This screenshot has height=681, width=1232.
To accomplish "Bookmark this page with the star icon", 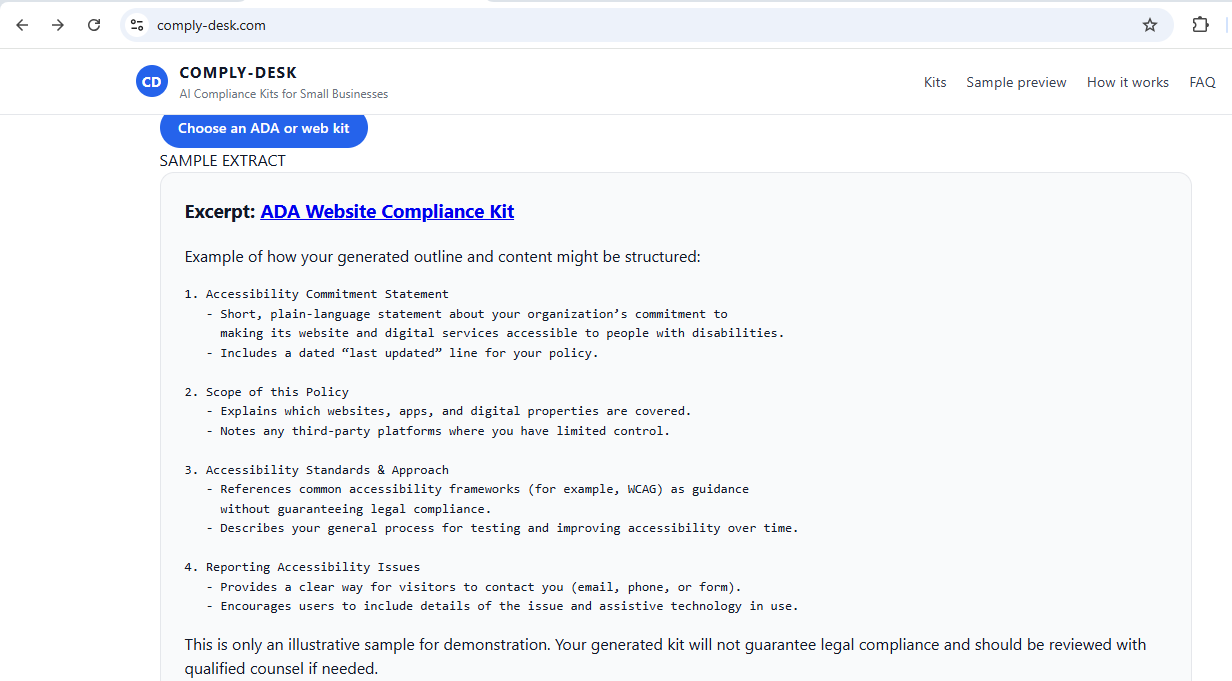I will click(1150, 25).
